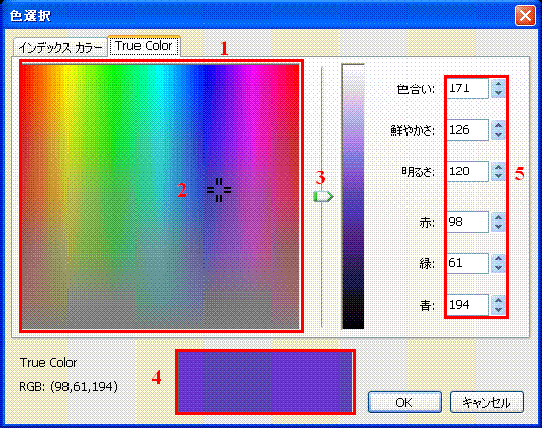Viewport: 542px width, 428px height.
Task: Decrease the 色合い hue value with down arrow
Action: tap(498, 93)
